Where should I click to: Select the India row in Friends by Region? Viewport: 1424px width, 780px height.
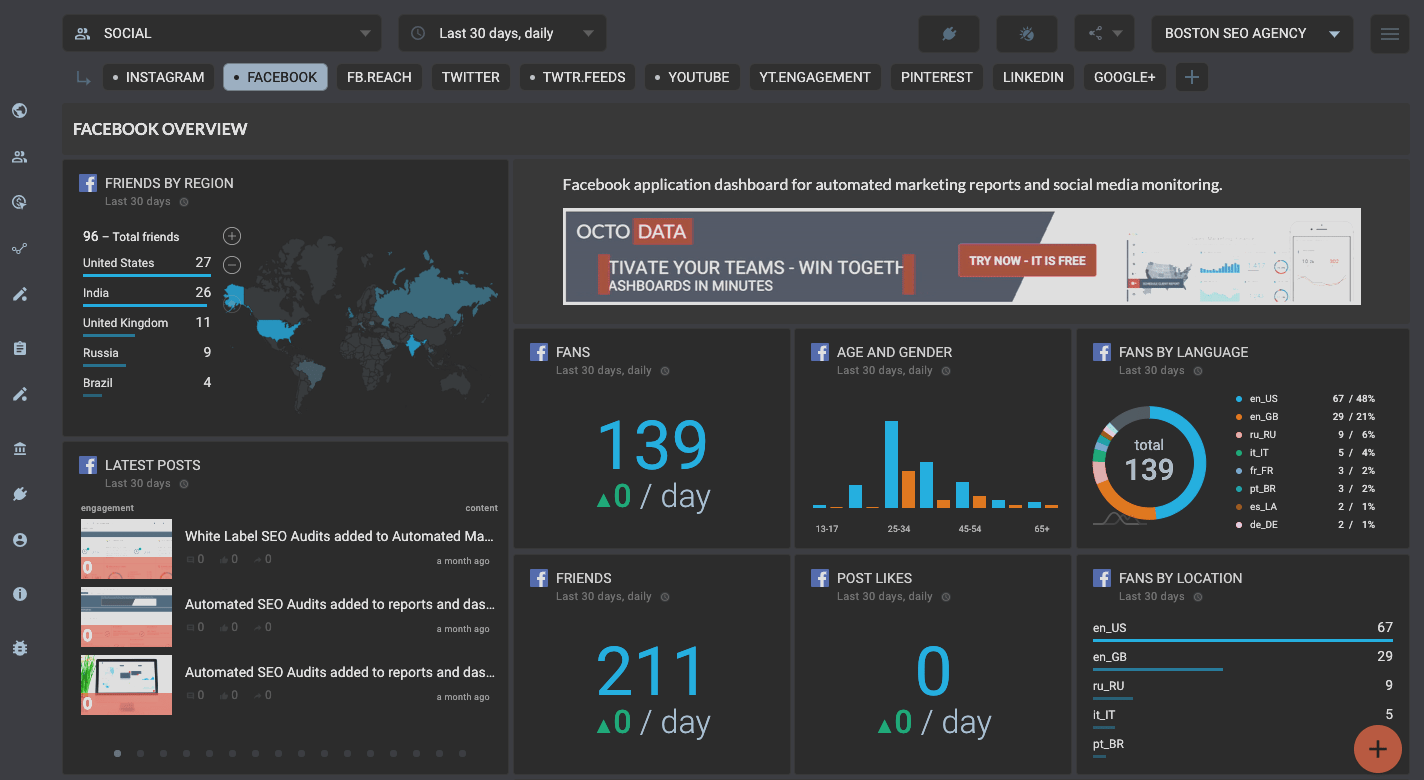[x=147, y=295]
